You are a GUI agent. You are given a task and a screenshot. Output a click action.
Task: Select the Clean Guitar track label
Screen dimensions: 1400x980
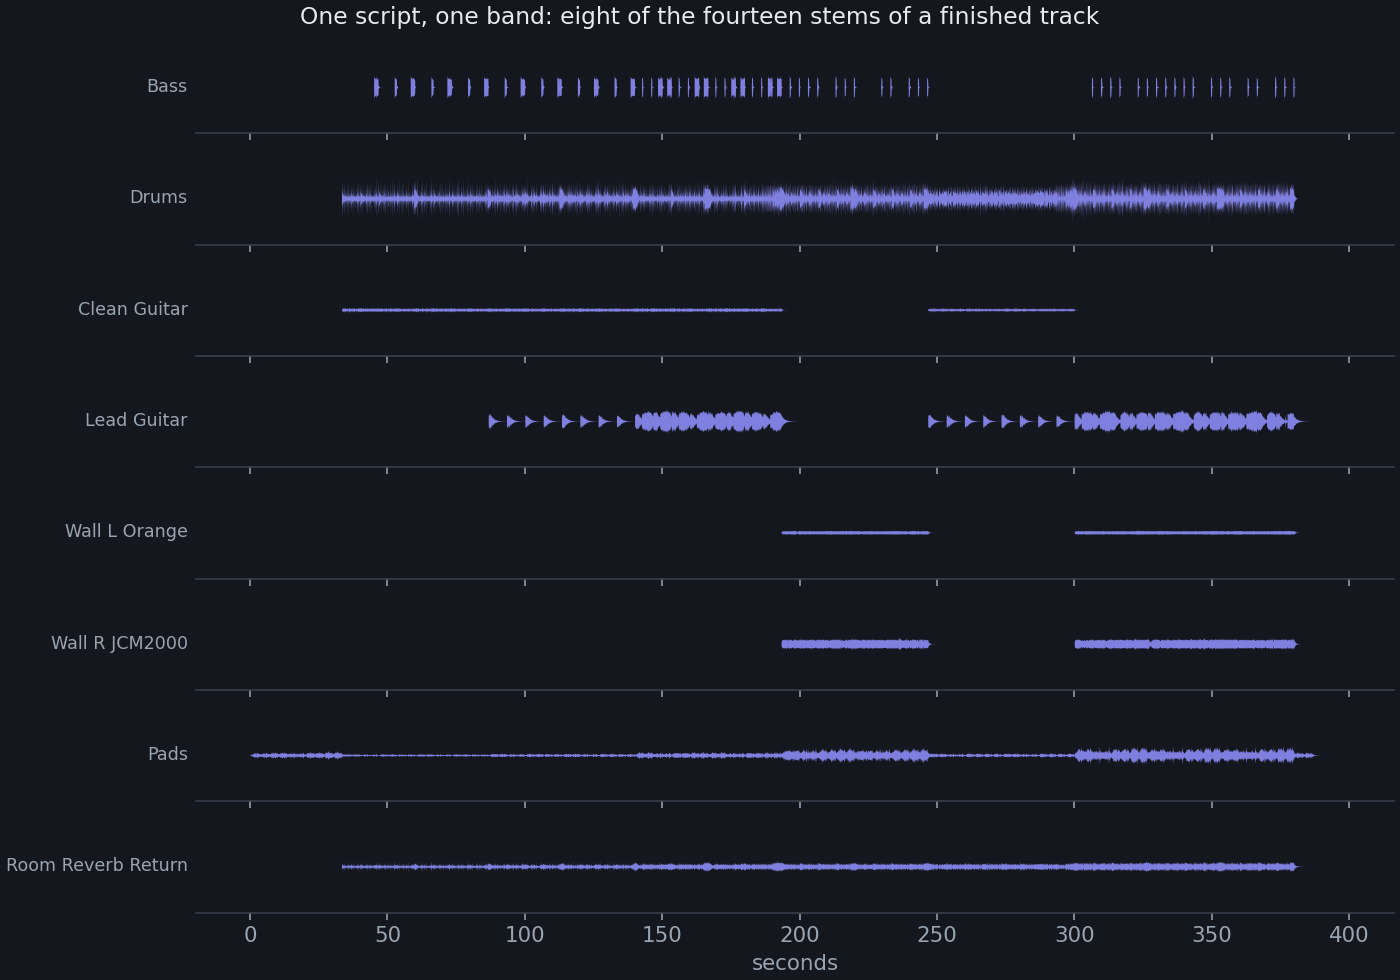pos(133,310)
